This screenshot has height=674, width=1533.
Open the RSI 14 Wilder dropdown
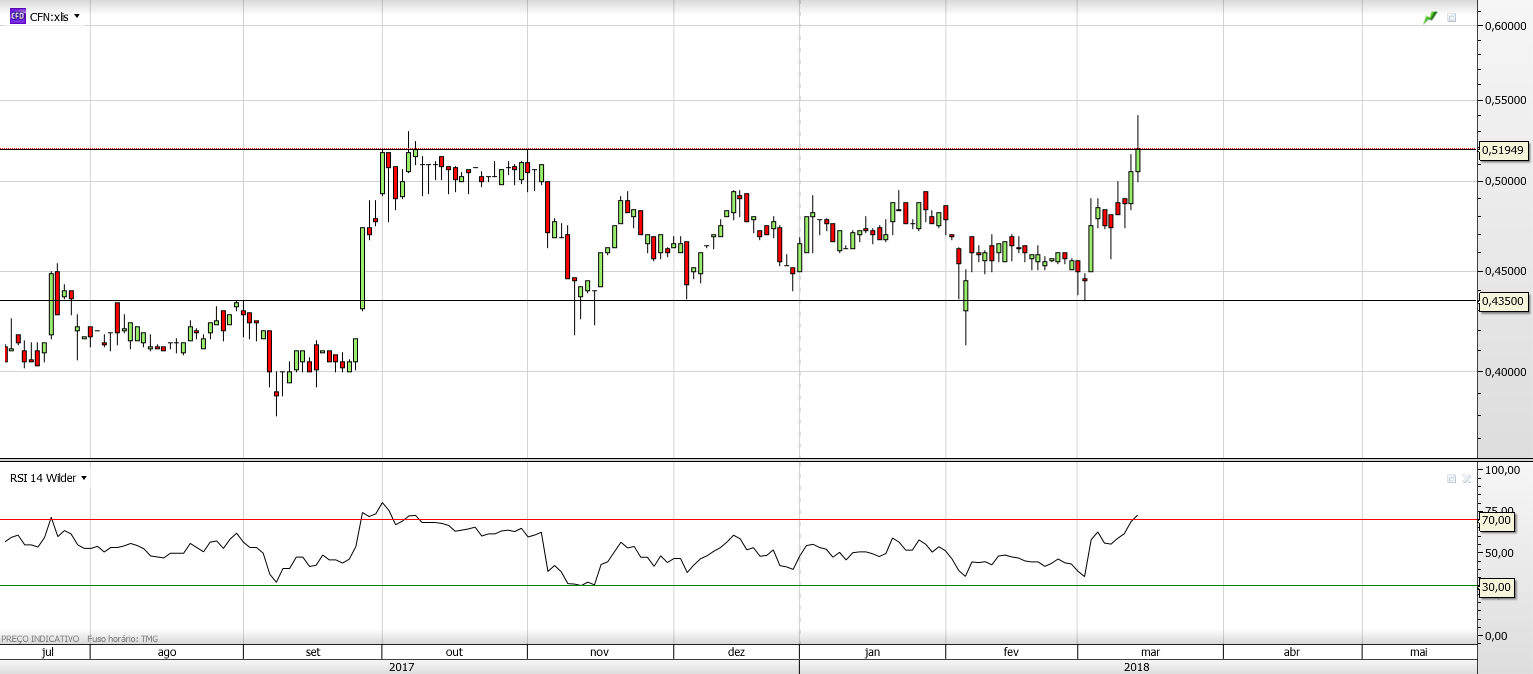click(84, 478)
